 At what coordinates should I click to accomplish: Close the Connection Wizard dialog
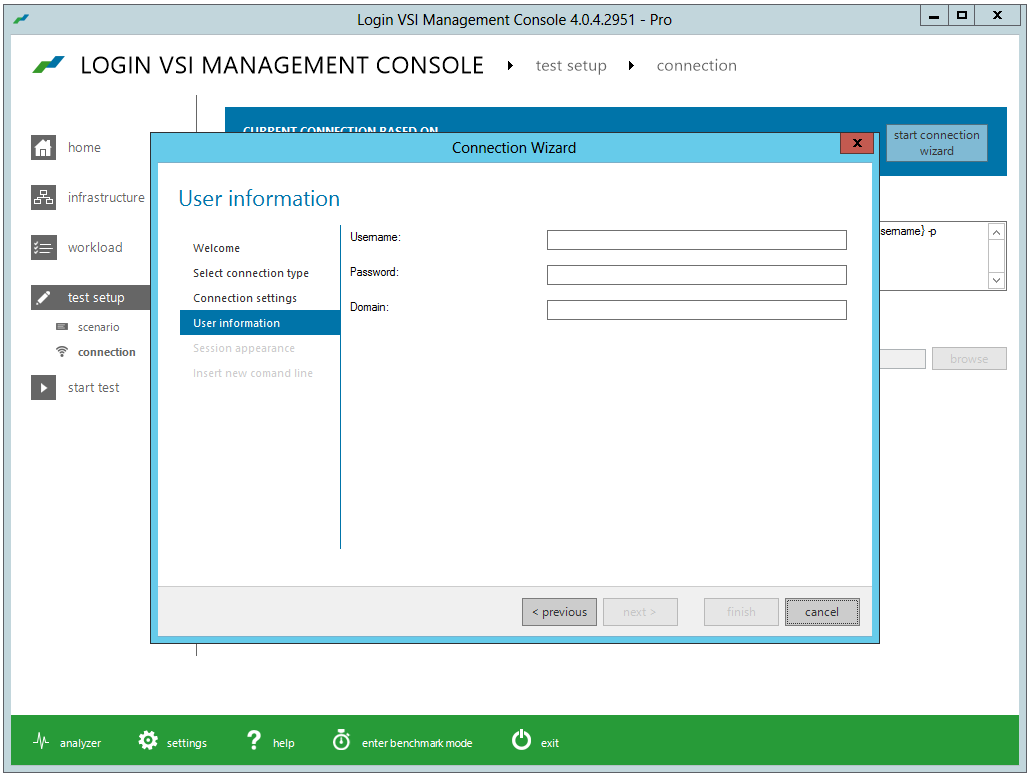click(857, 143)
